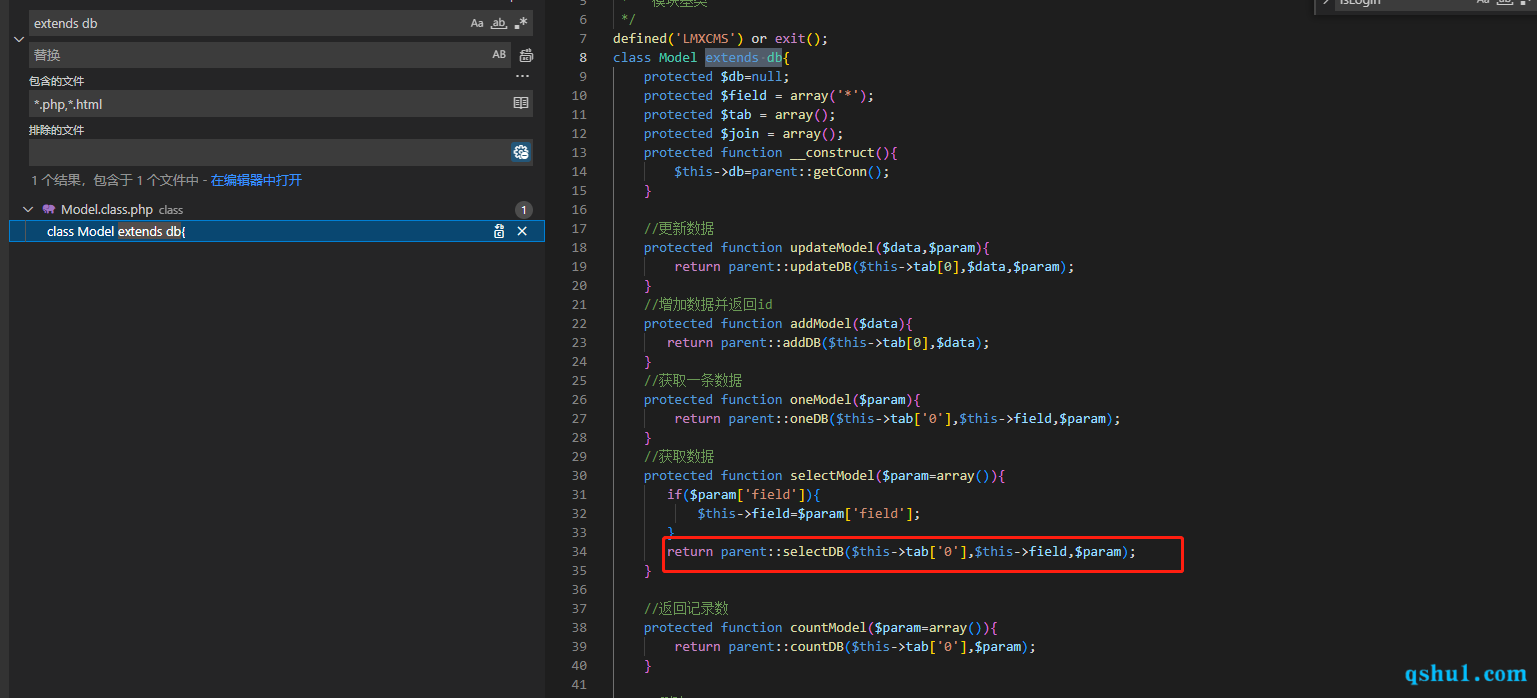Click code line defined('LMXCMS') or exit();

click(721, 39)
